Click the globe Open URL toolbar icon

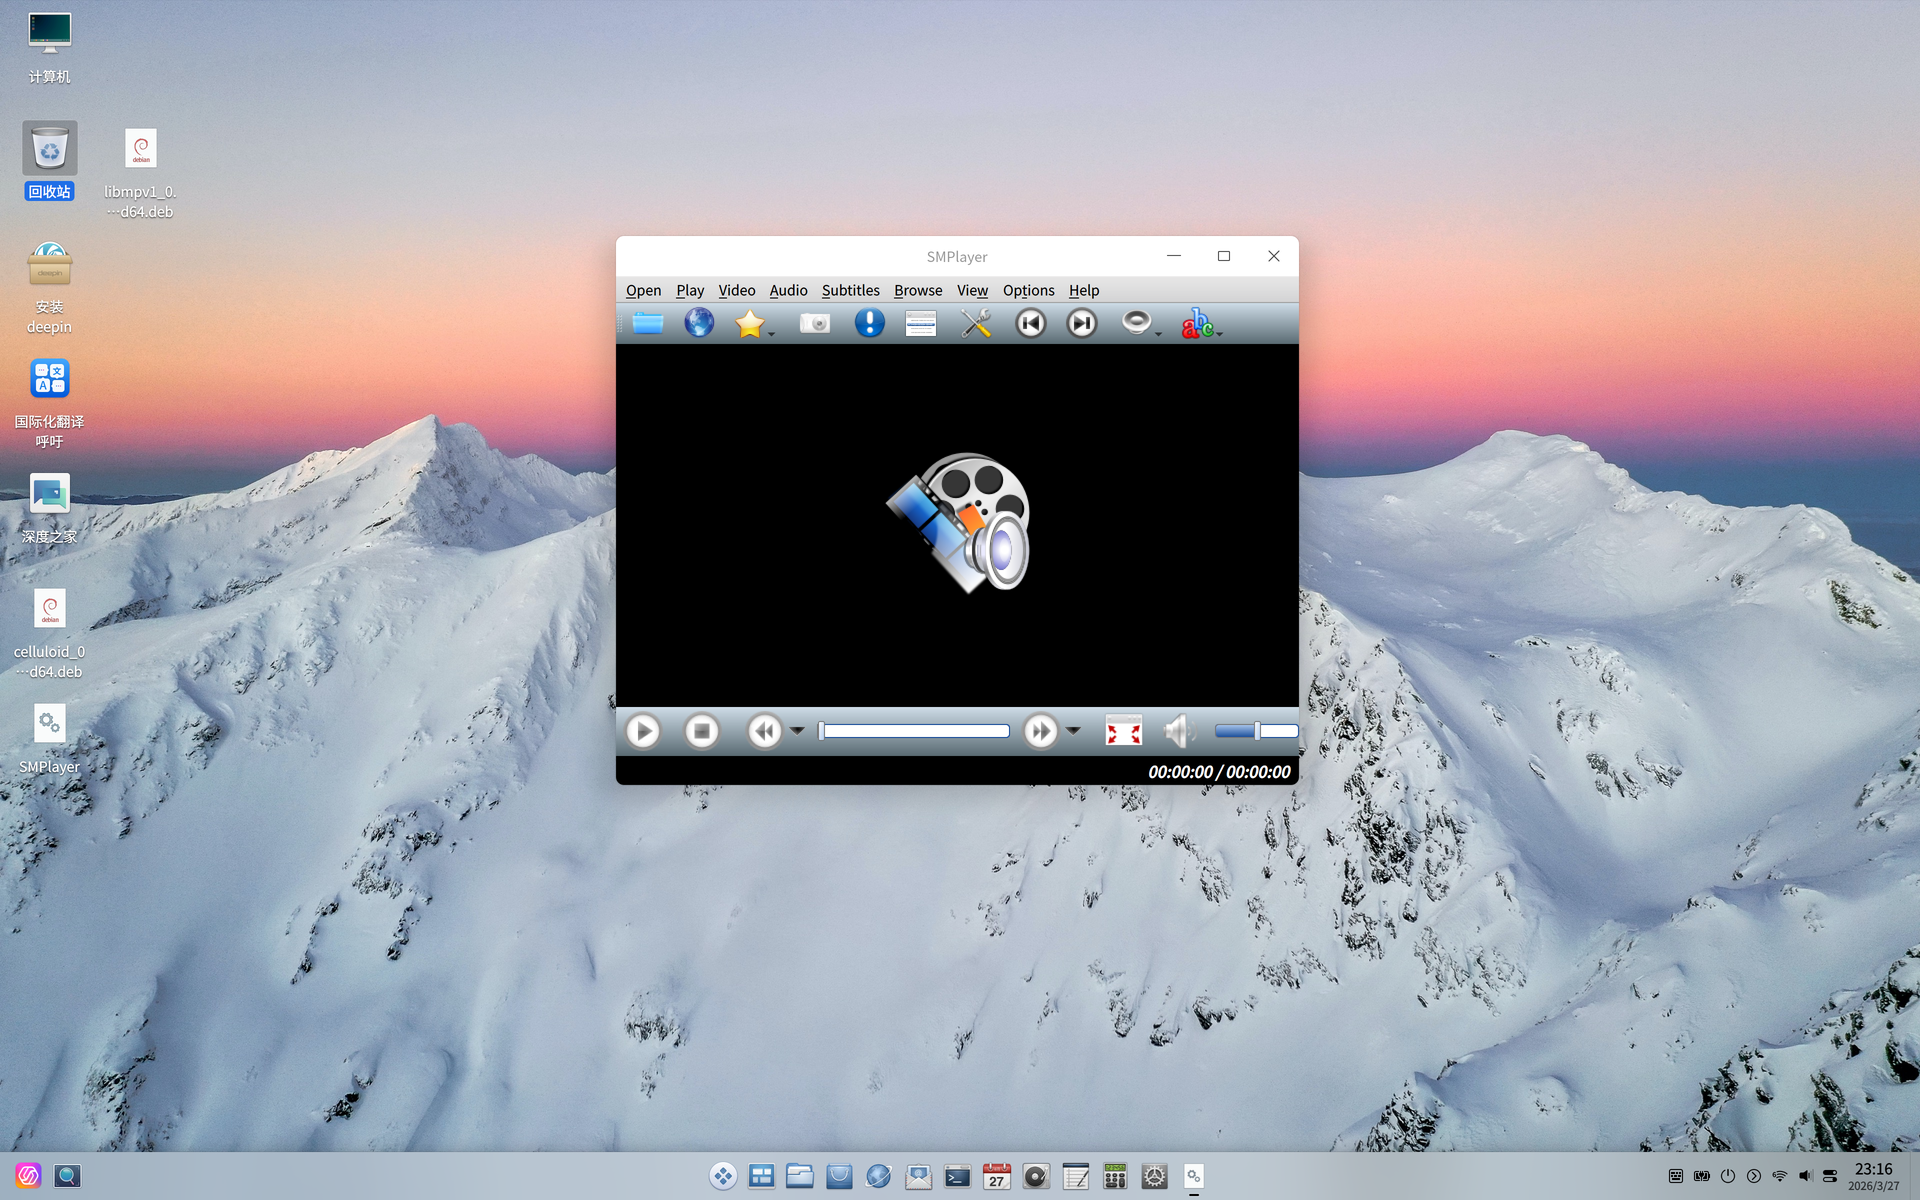(x=699, y=323)
